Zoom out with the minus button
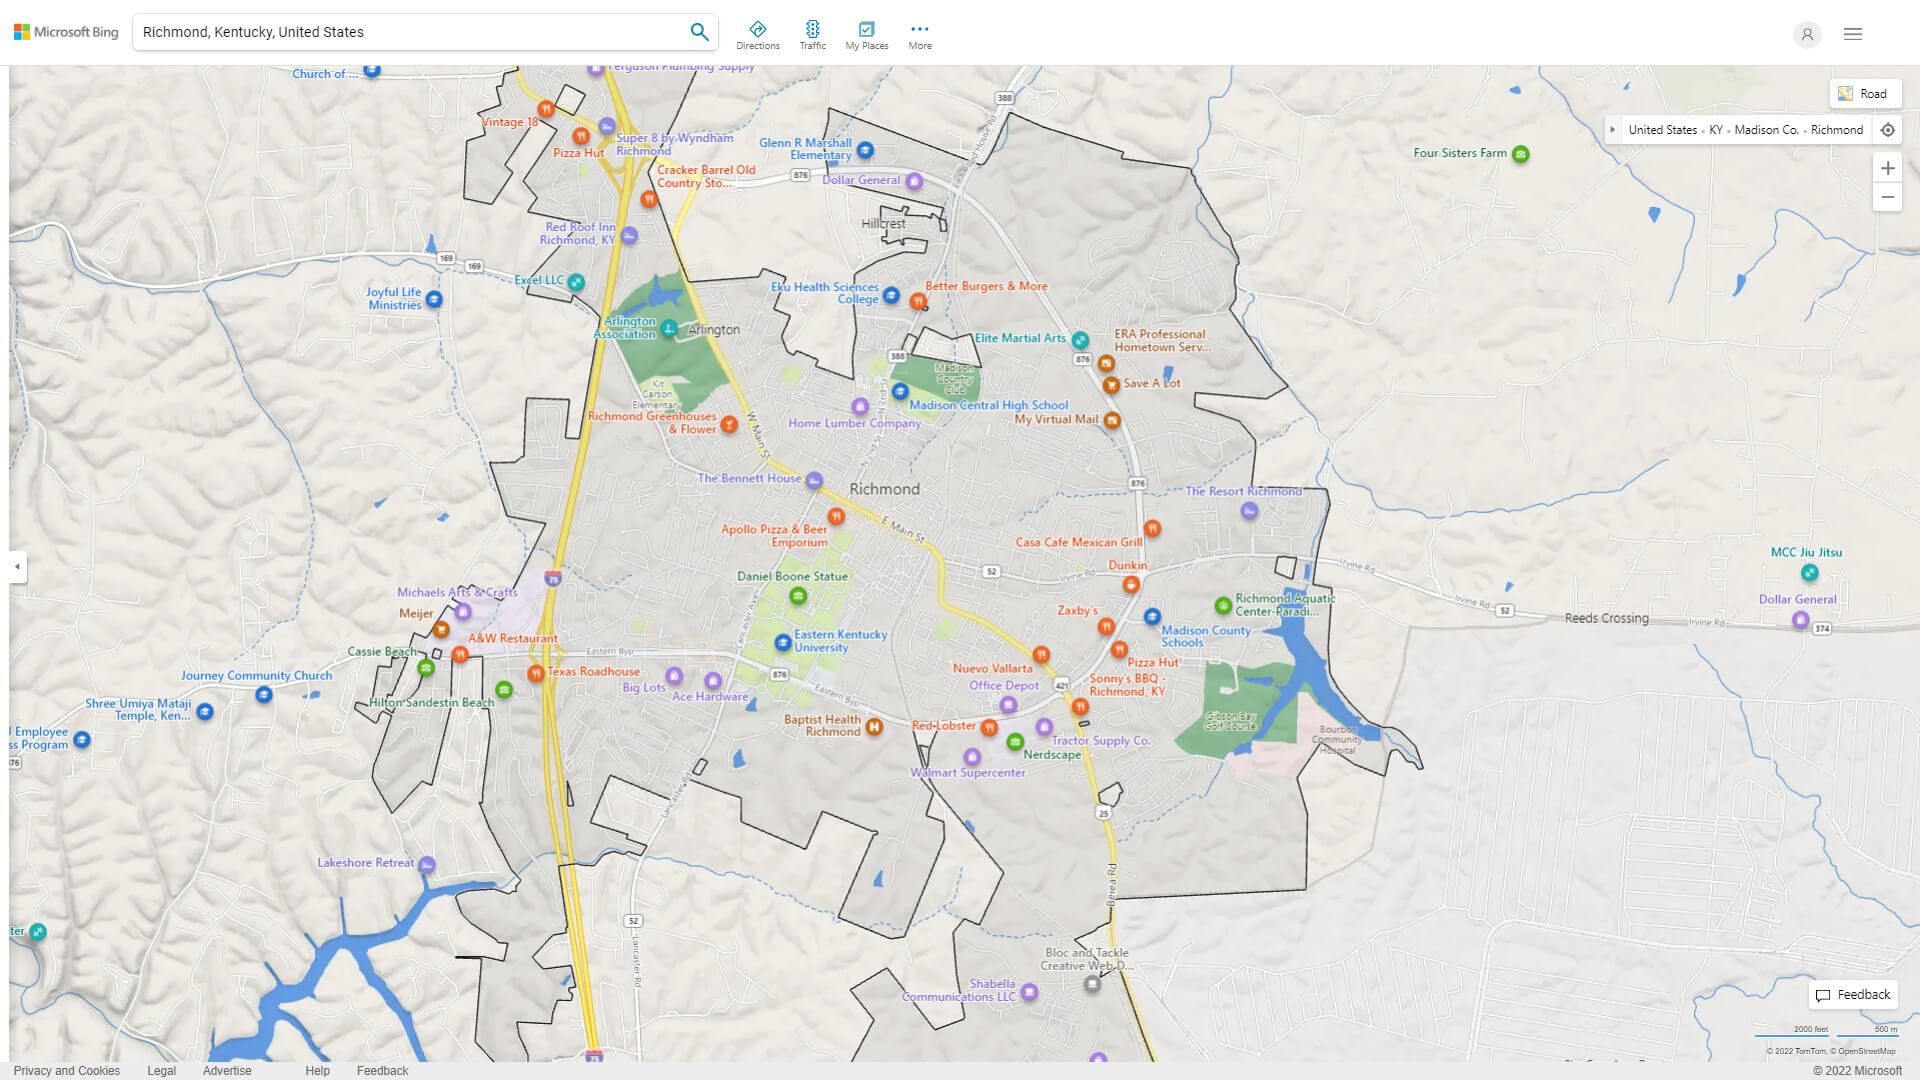 click(x=1887, y=197)
